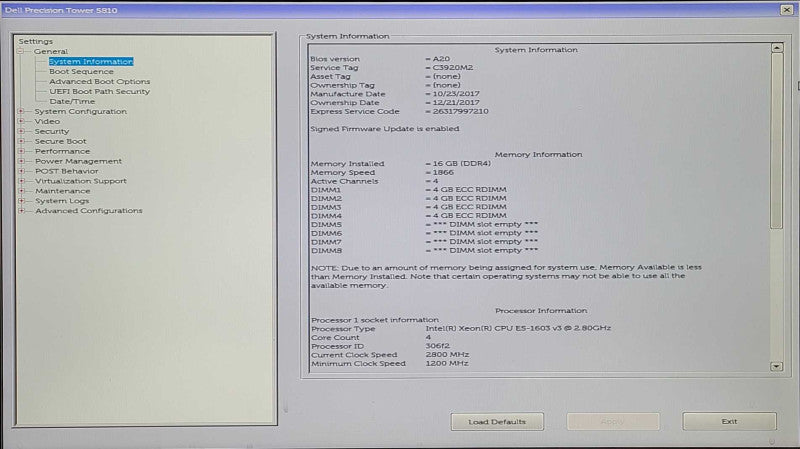The image size is (800, 449).
Task: Select the Virtualization Support label
Action: [81, 181]
